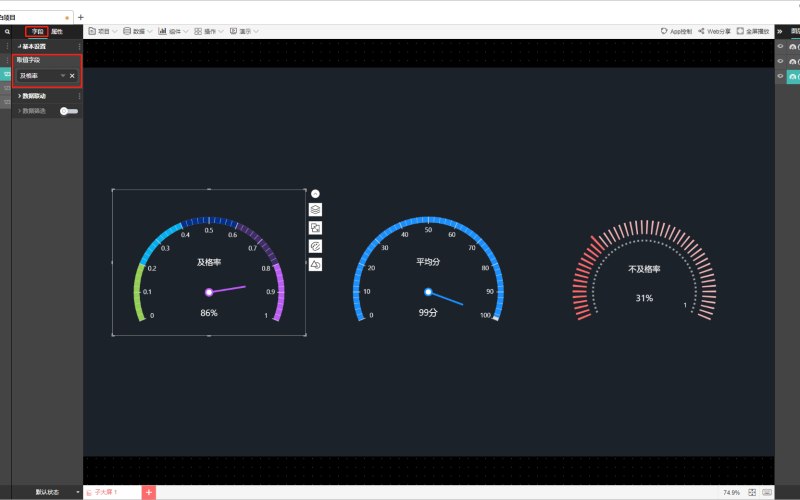Click the keyboard shortcut icon
The image size is (800, 500).
point(767,492)
